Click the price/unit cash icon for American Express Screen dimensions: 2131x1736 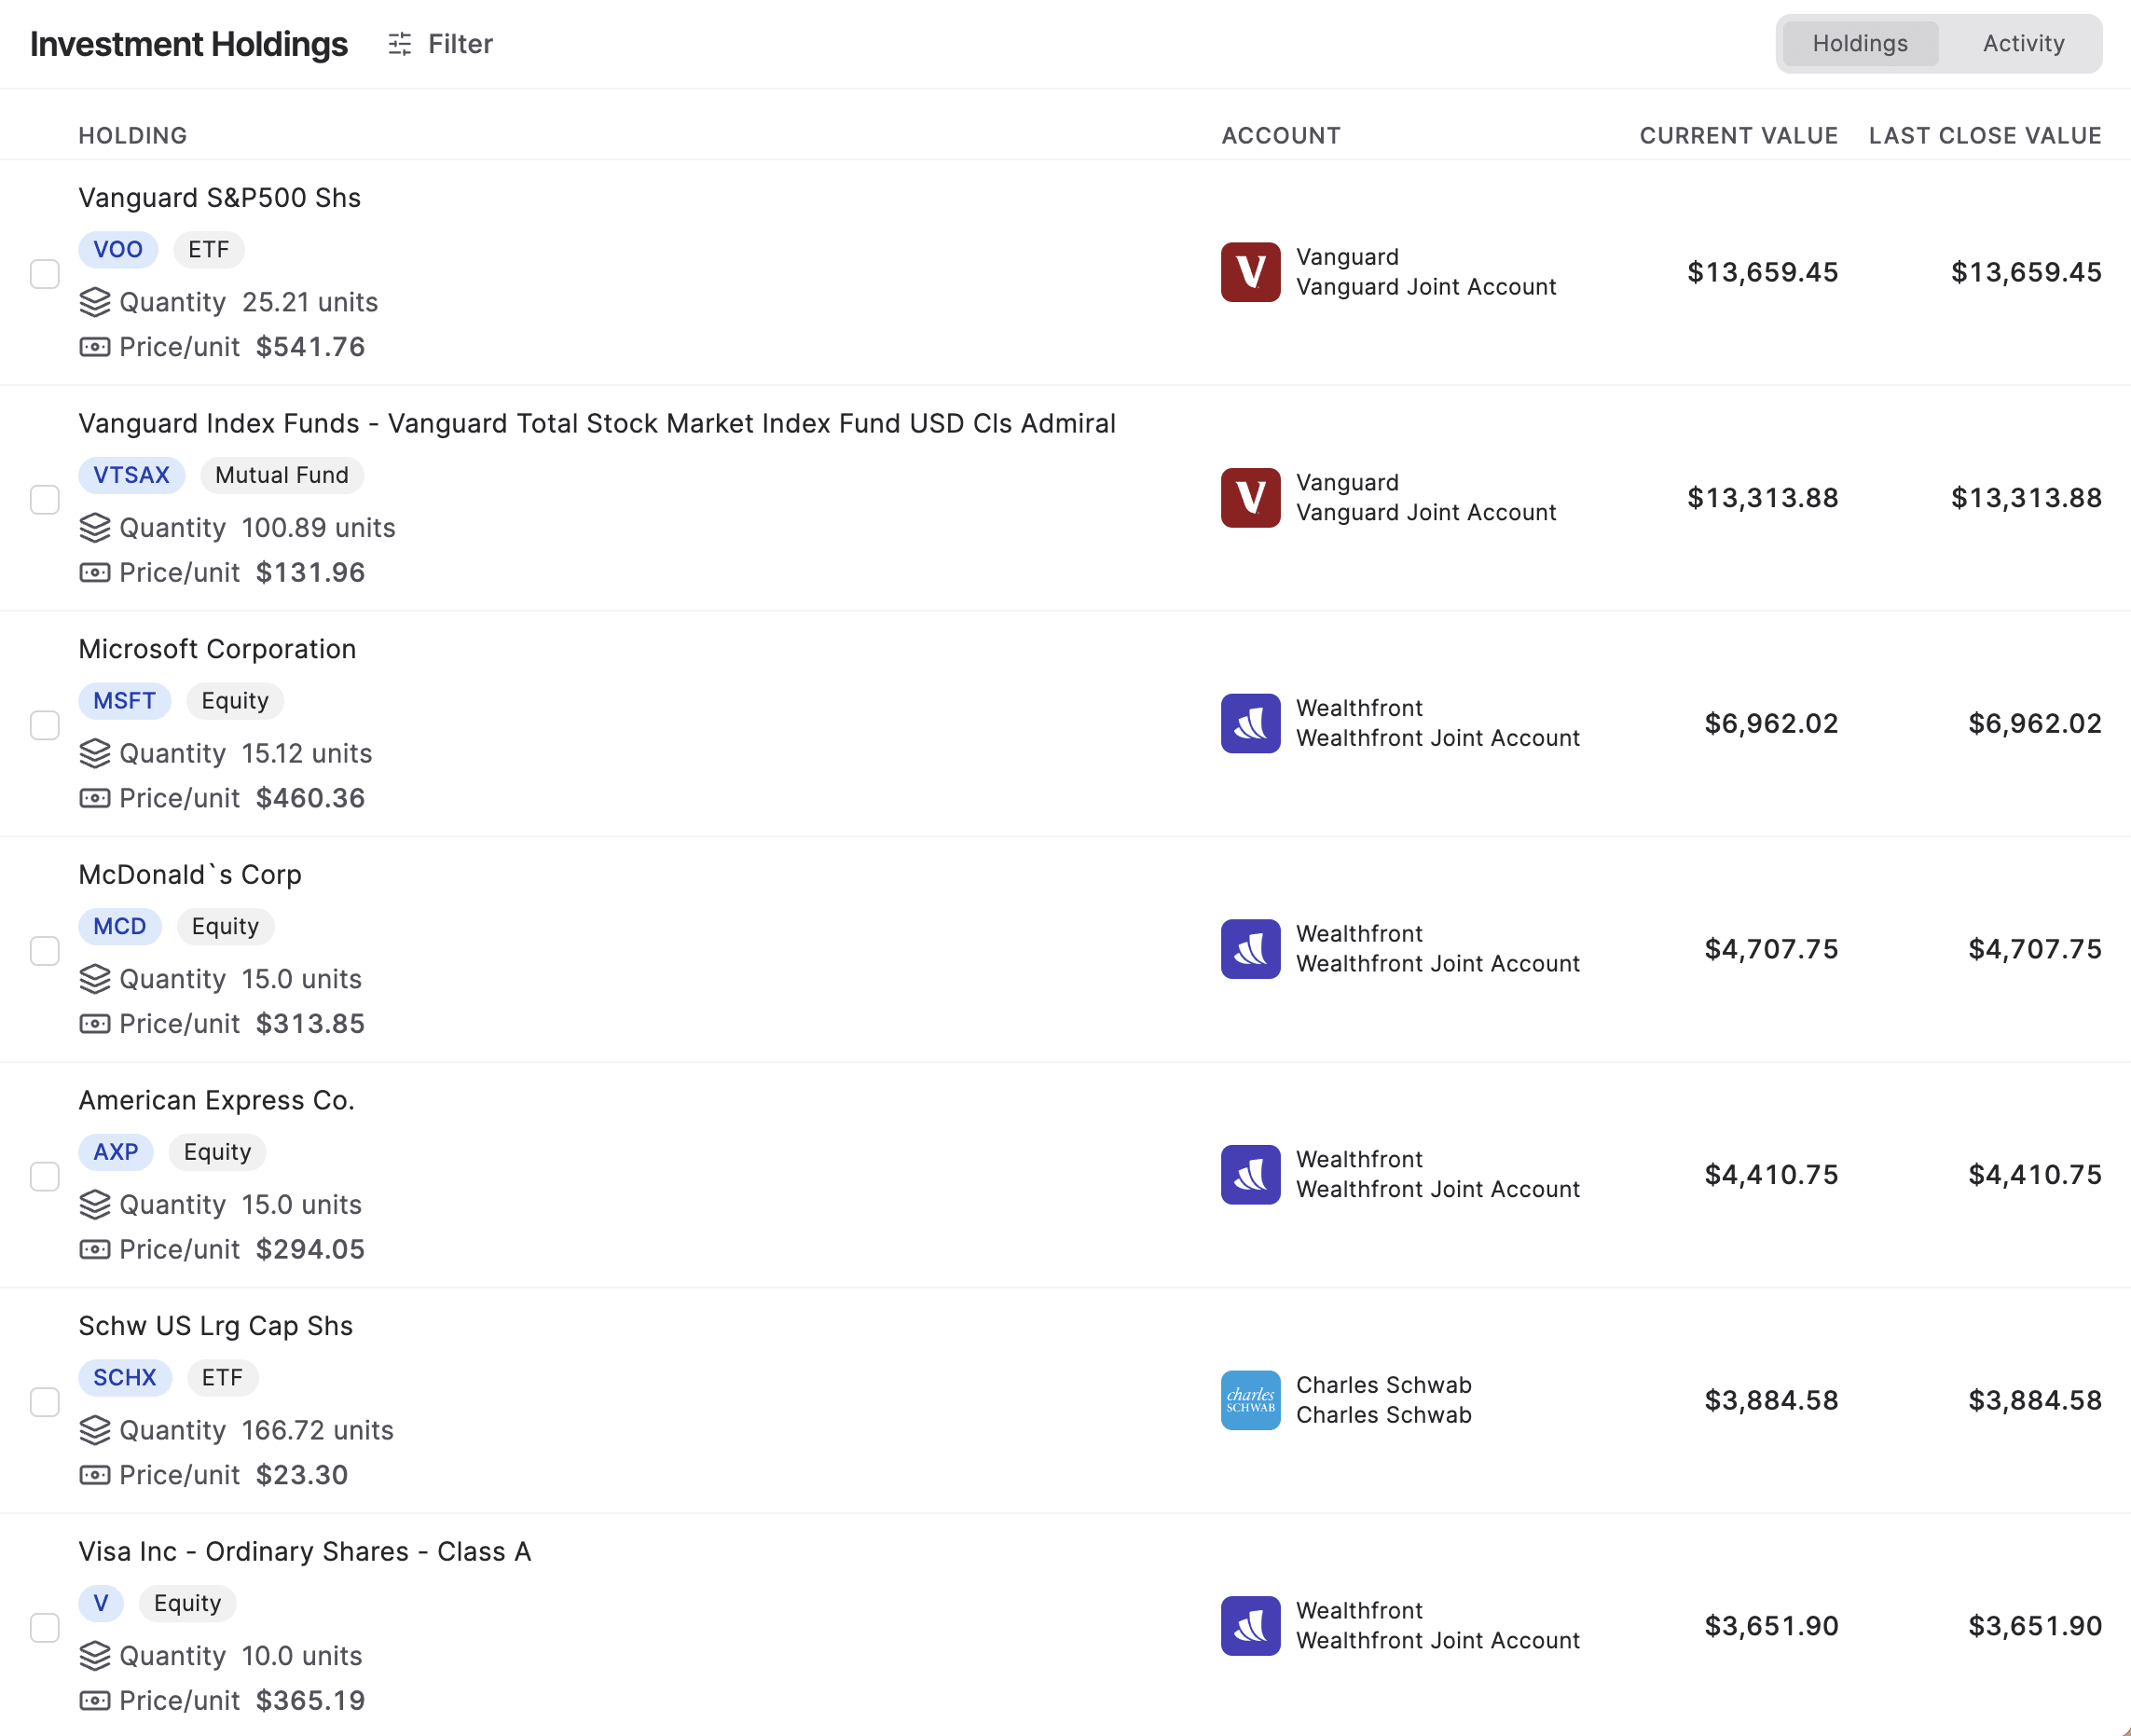[x=95, y=1250]
